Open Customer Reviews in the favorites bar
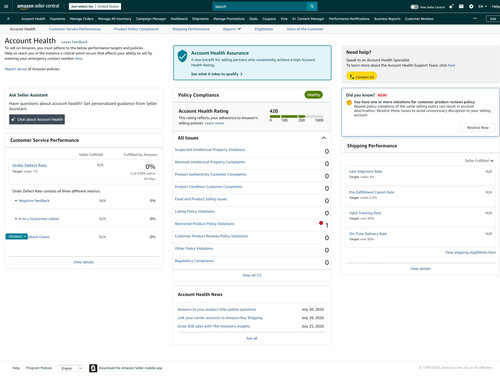 (419, 19)
